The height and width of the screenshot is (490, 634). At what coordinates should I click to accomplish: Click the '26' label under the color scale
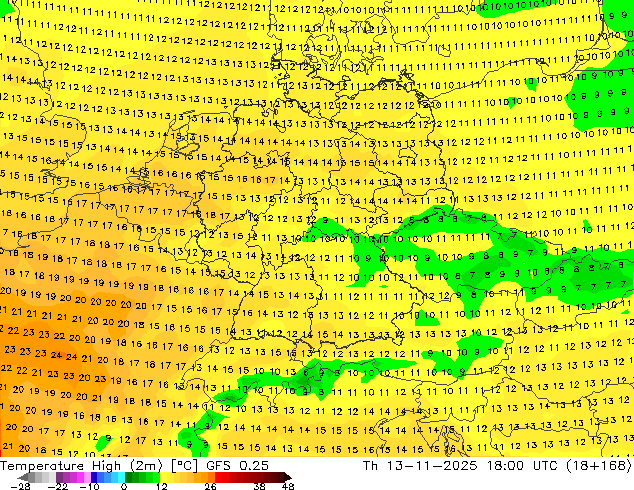pos(210,486)
